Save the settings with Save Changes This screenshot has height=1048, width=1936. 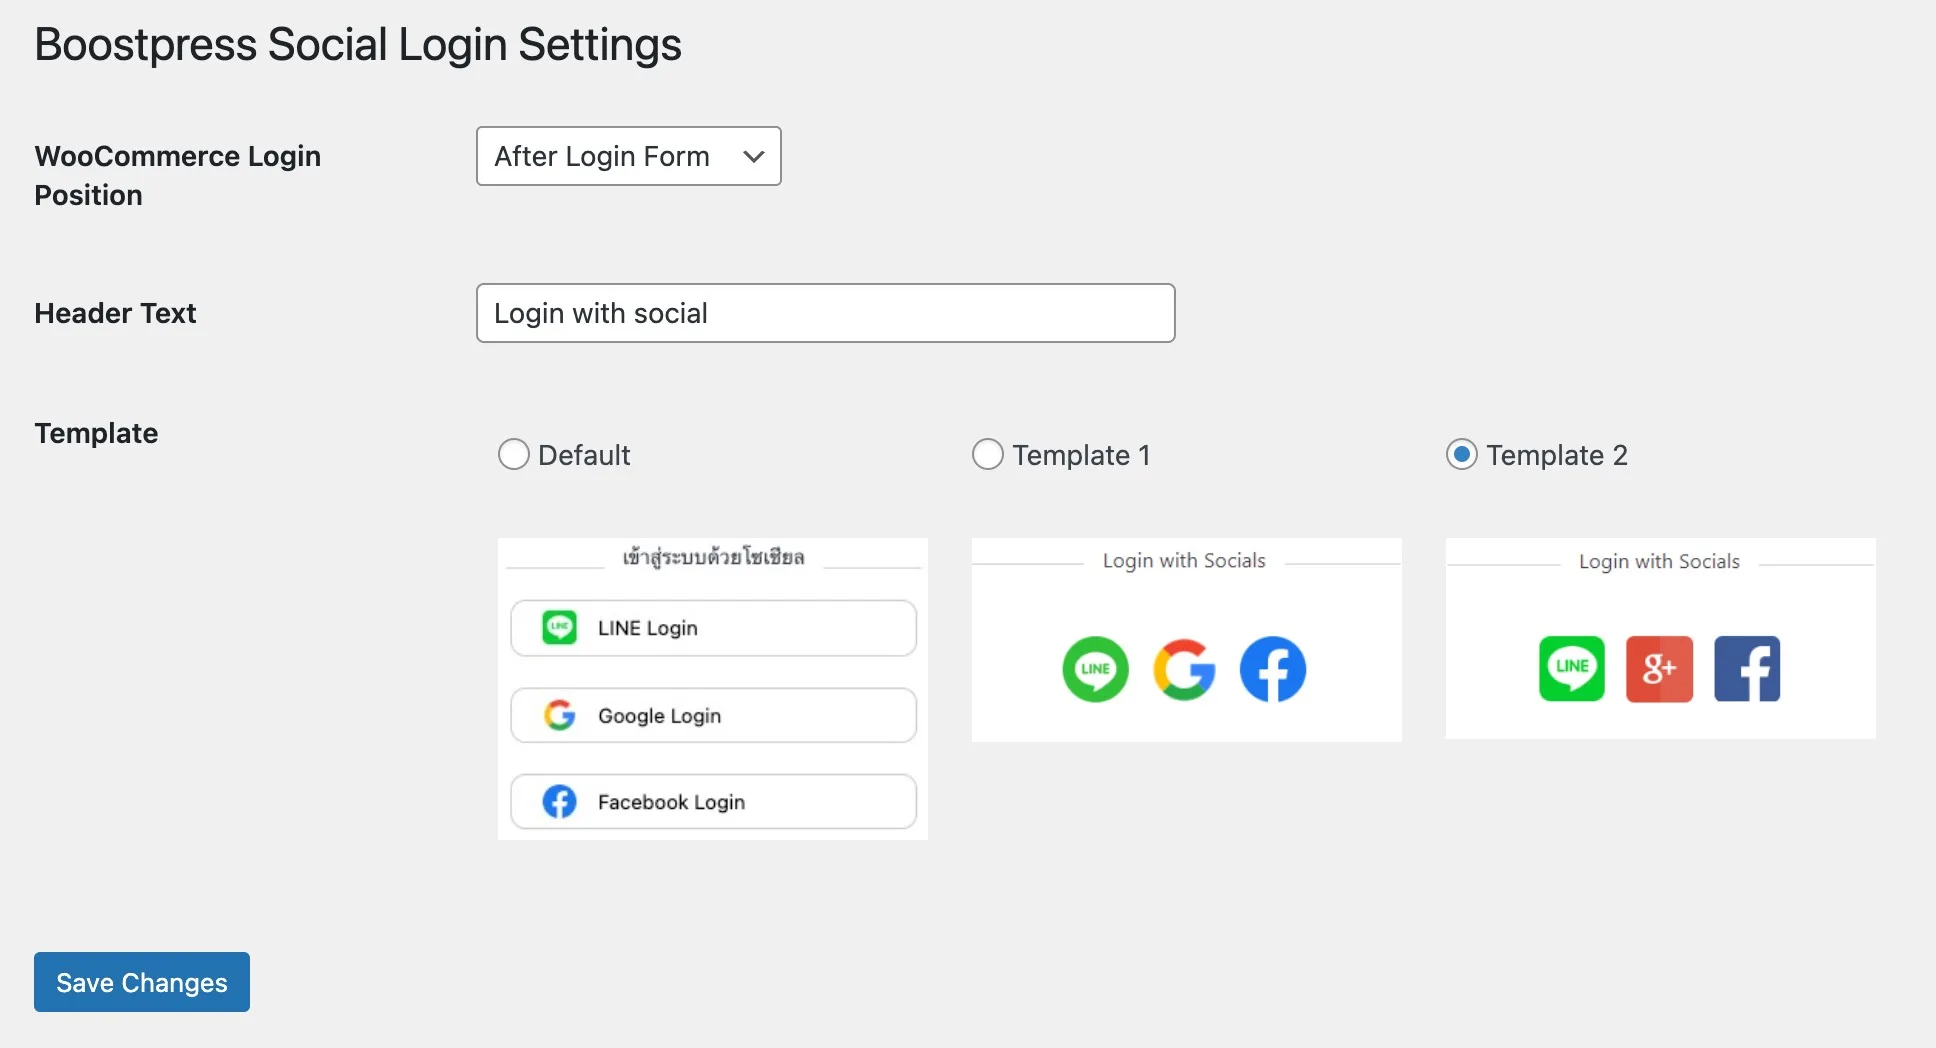coord(142,982)
